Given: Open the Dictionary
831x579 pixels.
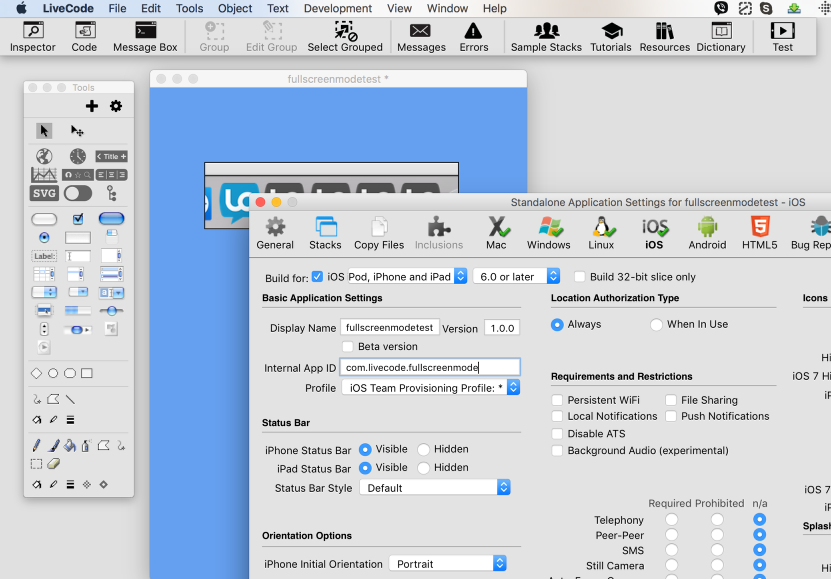Looking at the screenshot, I should tap(721, 37).
